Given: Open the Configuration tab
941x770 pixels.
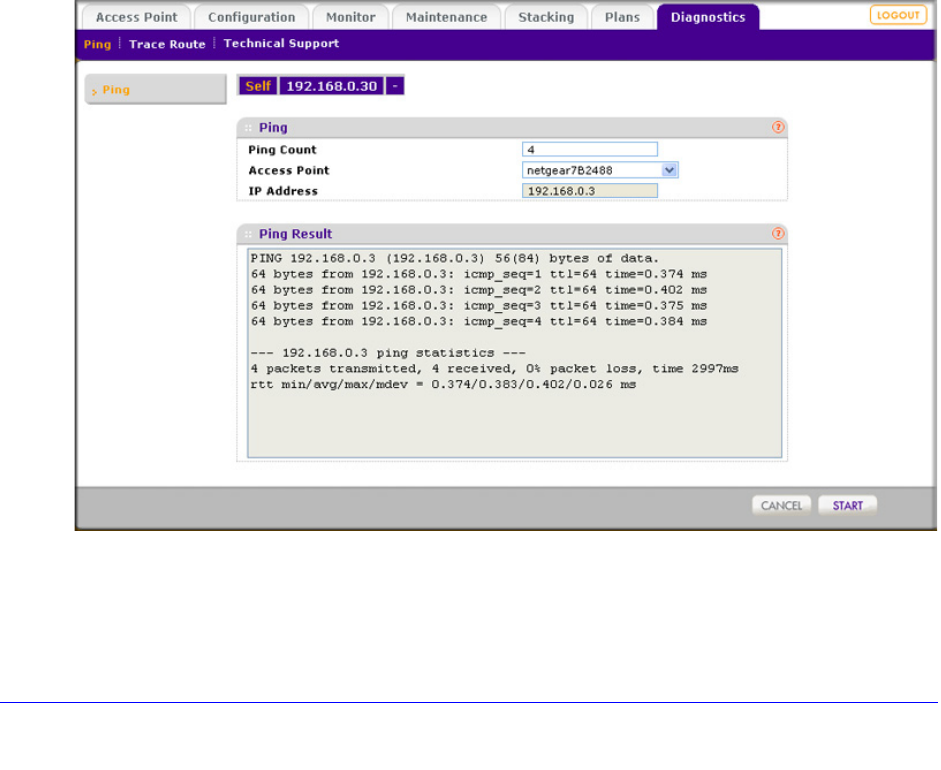Looking at the screenshot, I should 251,17.
